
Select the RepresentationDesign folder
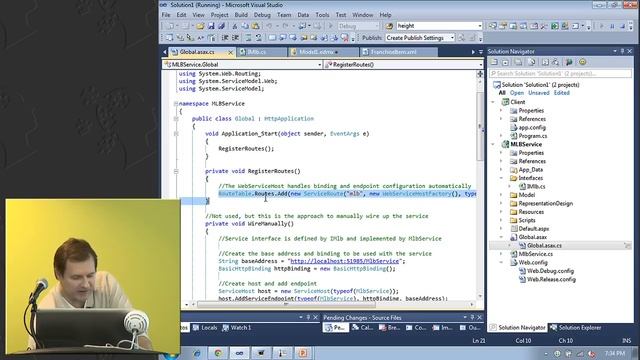click(545, 204)
